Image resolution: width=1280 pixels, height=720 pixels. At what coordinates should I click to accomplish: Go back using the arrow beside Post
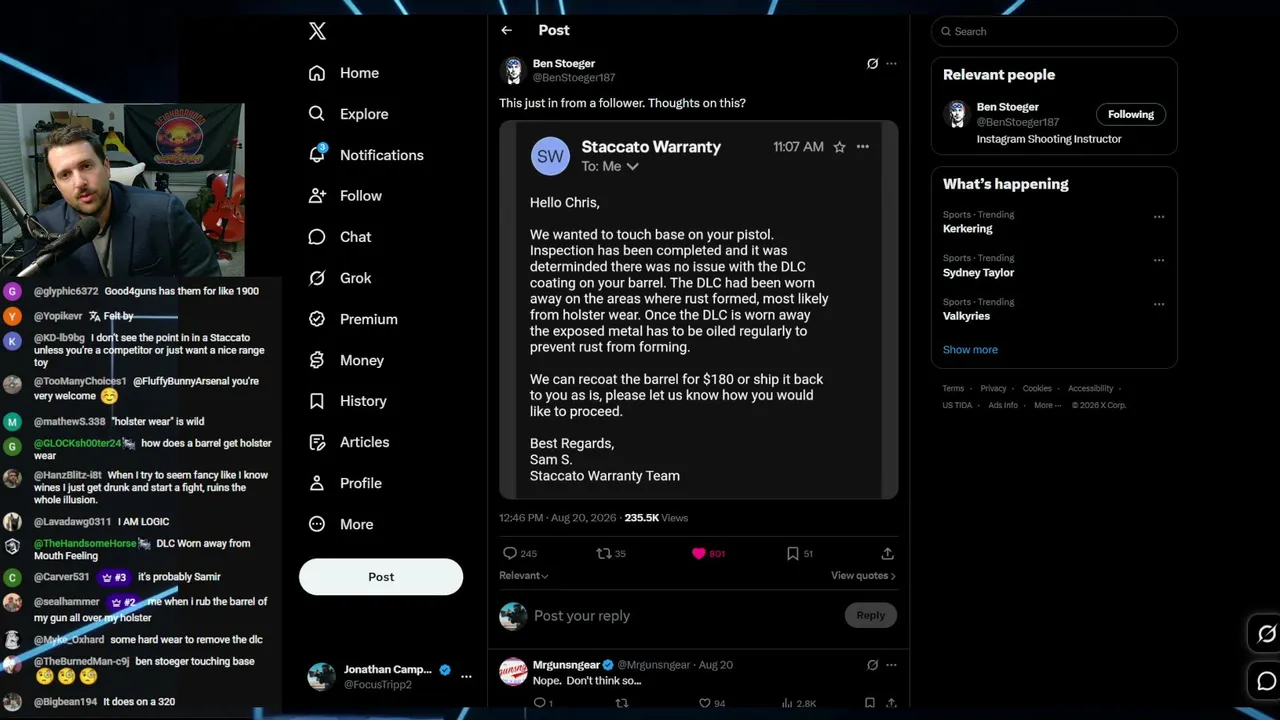(507, 31)
